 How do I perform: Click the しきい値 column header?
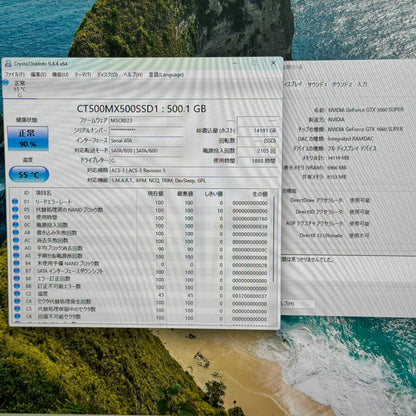click(x=213, y=194)
